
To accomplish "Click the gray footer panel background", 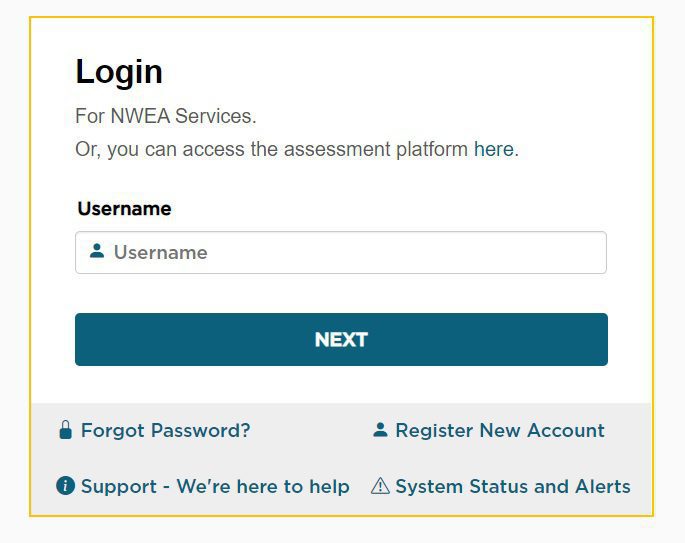I will (x=340, y=459).
